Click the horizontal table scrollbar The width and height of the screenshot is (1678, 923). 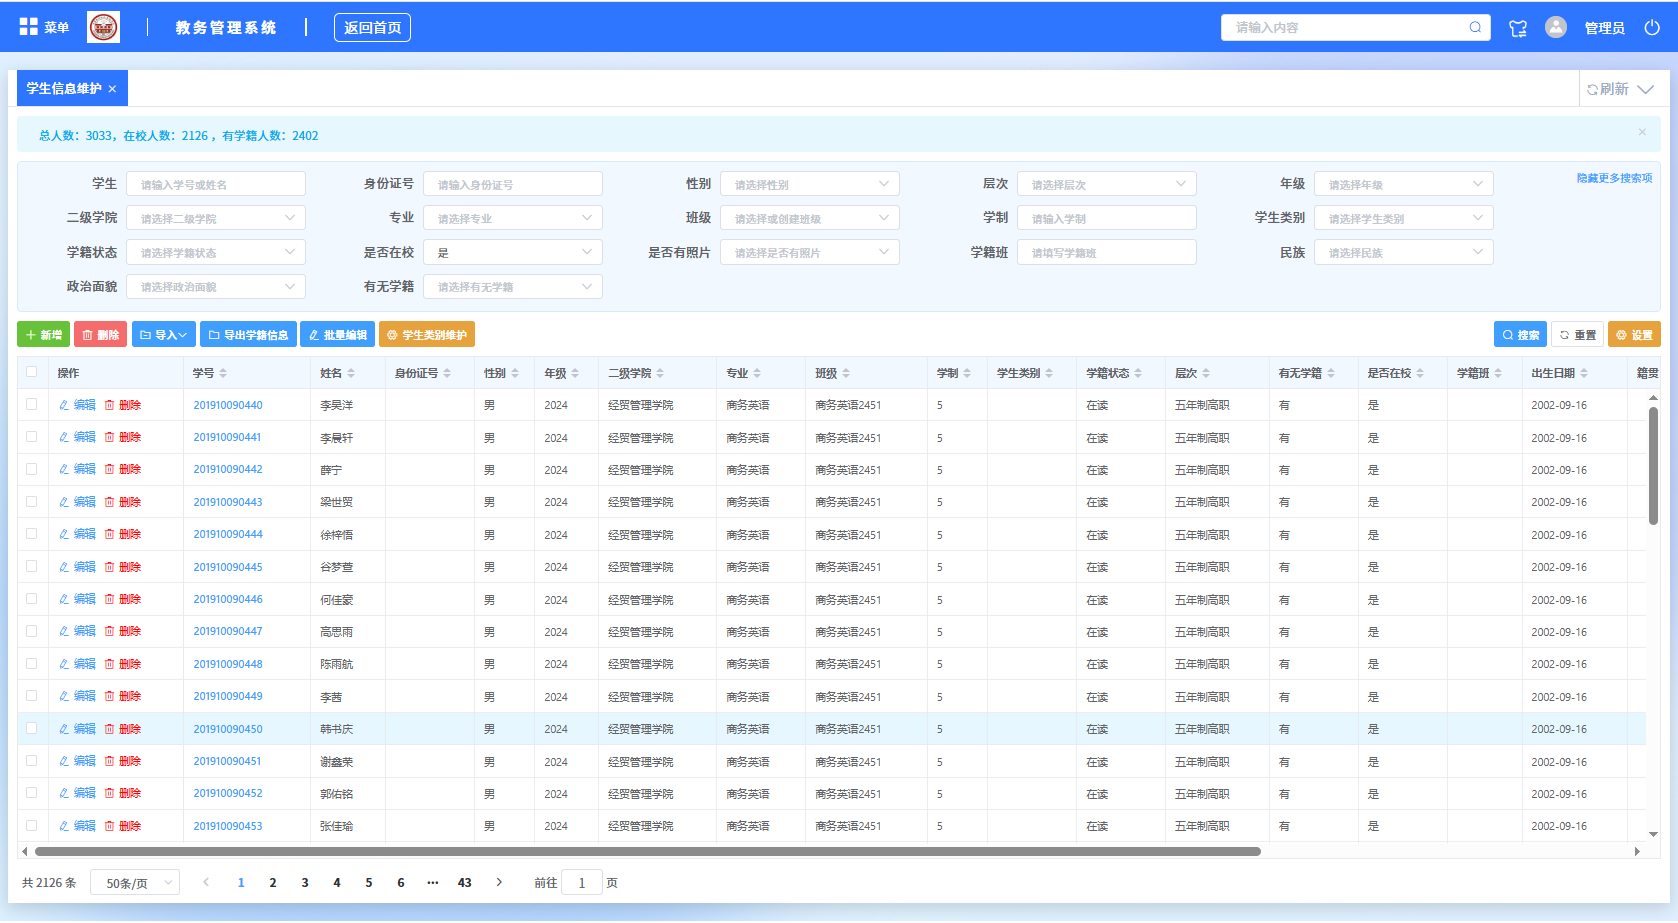coord(648,852)
